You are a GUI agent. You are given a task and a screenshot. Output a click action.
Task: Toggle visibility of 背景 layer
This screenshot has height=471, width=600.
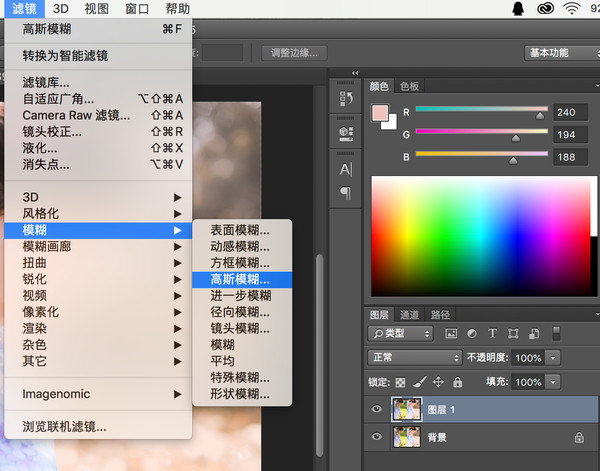click(376, 437)
